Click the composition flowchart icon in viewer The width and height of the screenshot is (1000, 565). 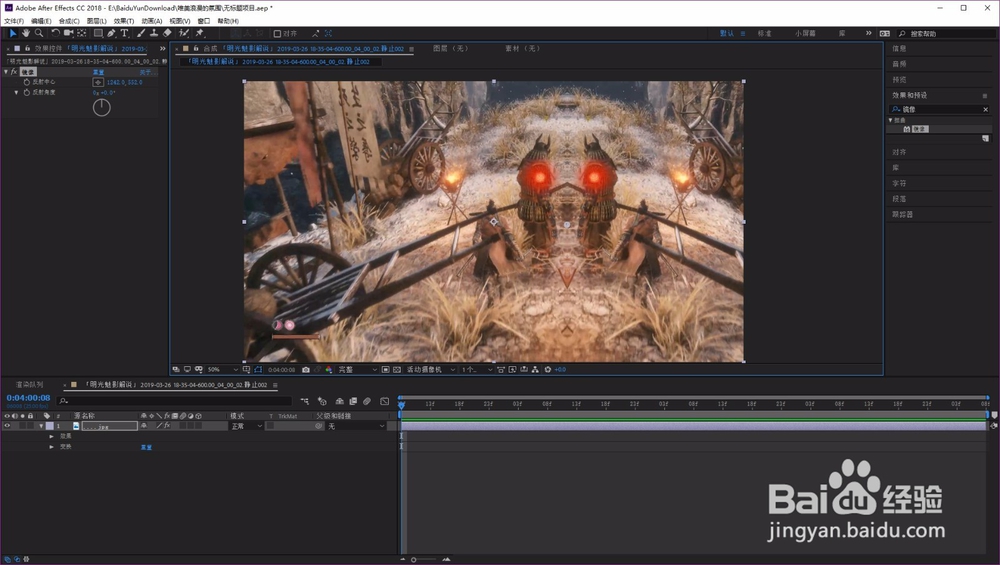coord(534,370)
